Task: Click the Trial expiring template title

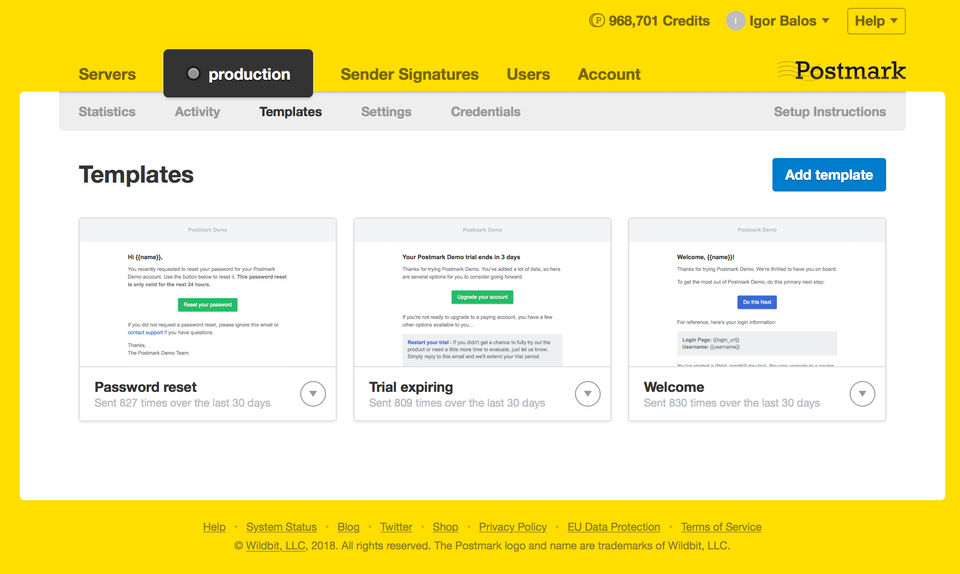Action: tap(411, 387)
